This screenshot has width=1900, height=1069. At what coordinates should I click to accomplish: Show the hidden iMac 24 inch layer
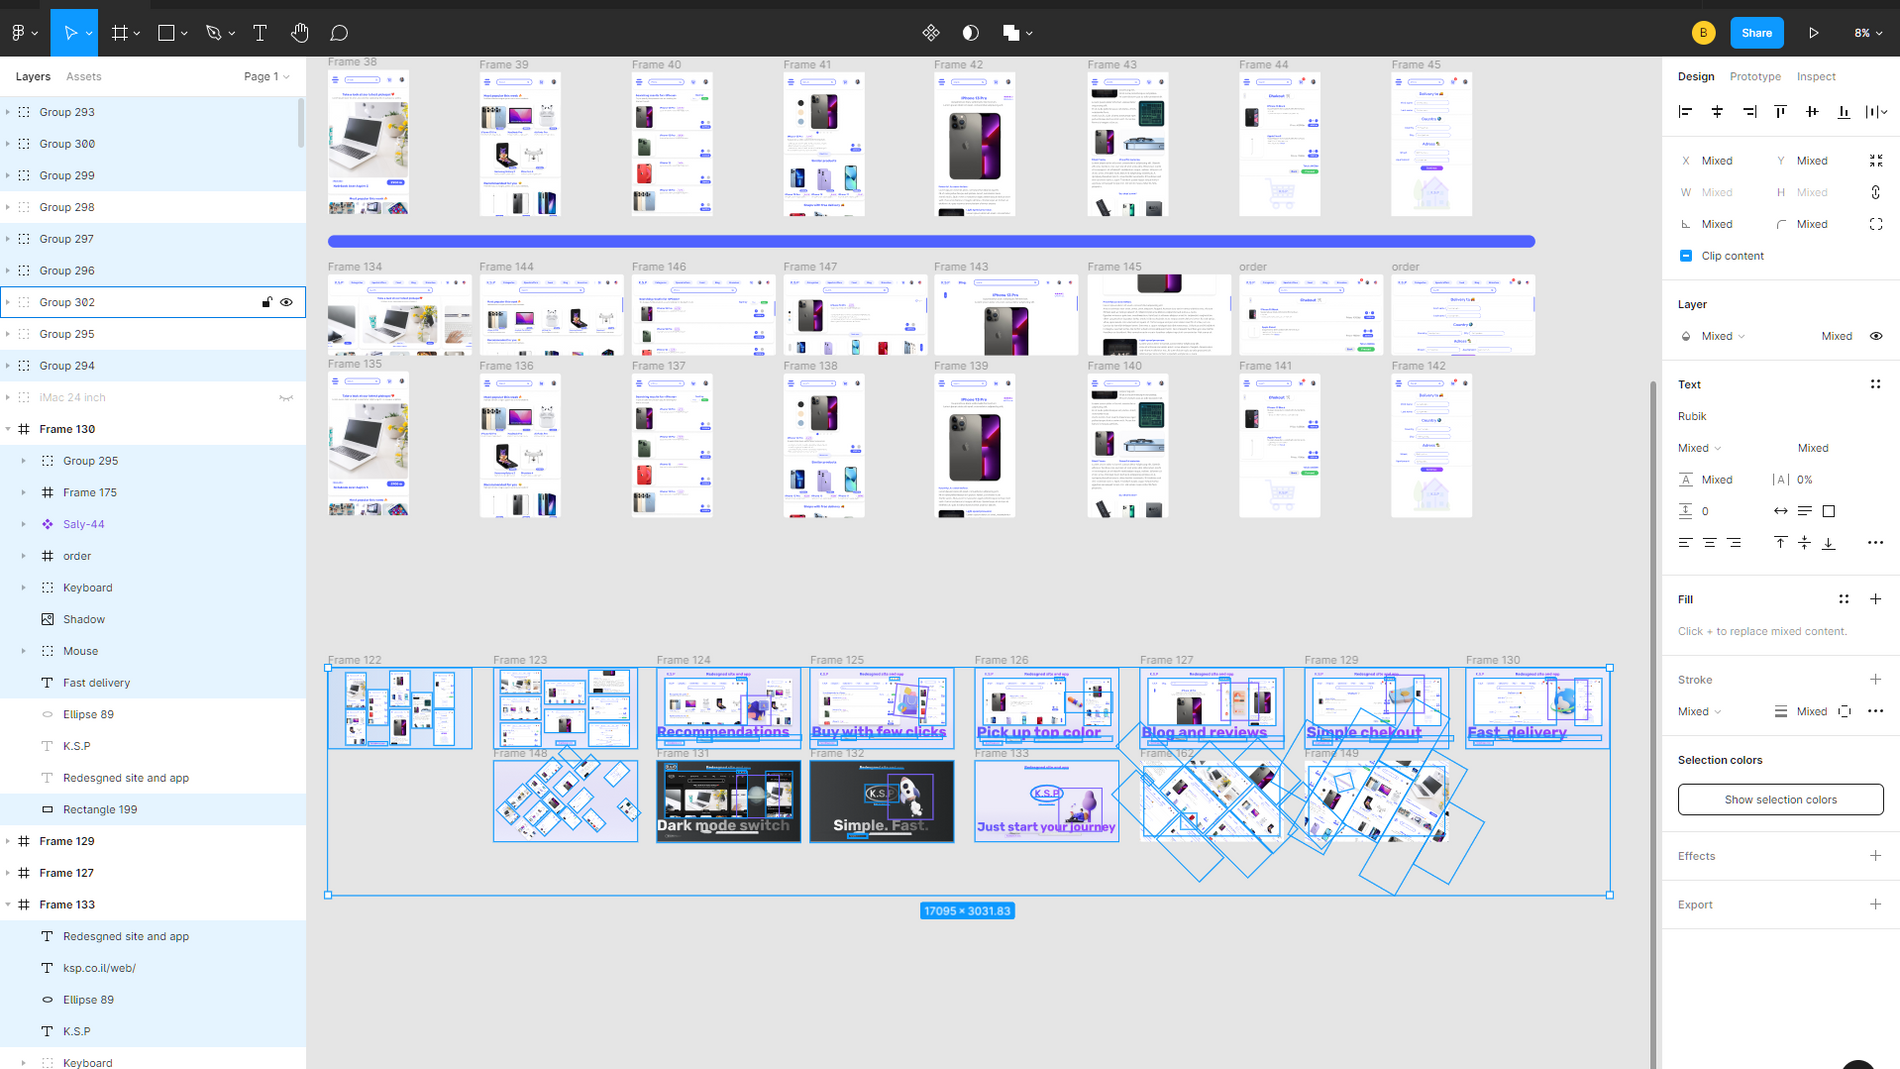click(286, 398)
